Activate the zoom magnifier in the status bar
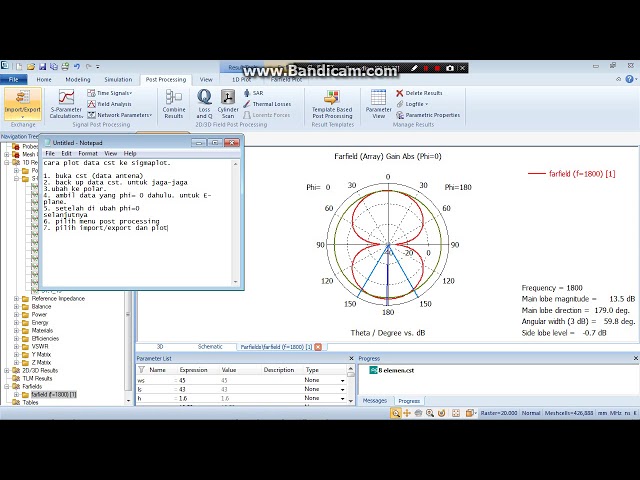This screenshot has height=480, width=640. [x=396, y=413]
